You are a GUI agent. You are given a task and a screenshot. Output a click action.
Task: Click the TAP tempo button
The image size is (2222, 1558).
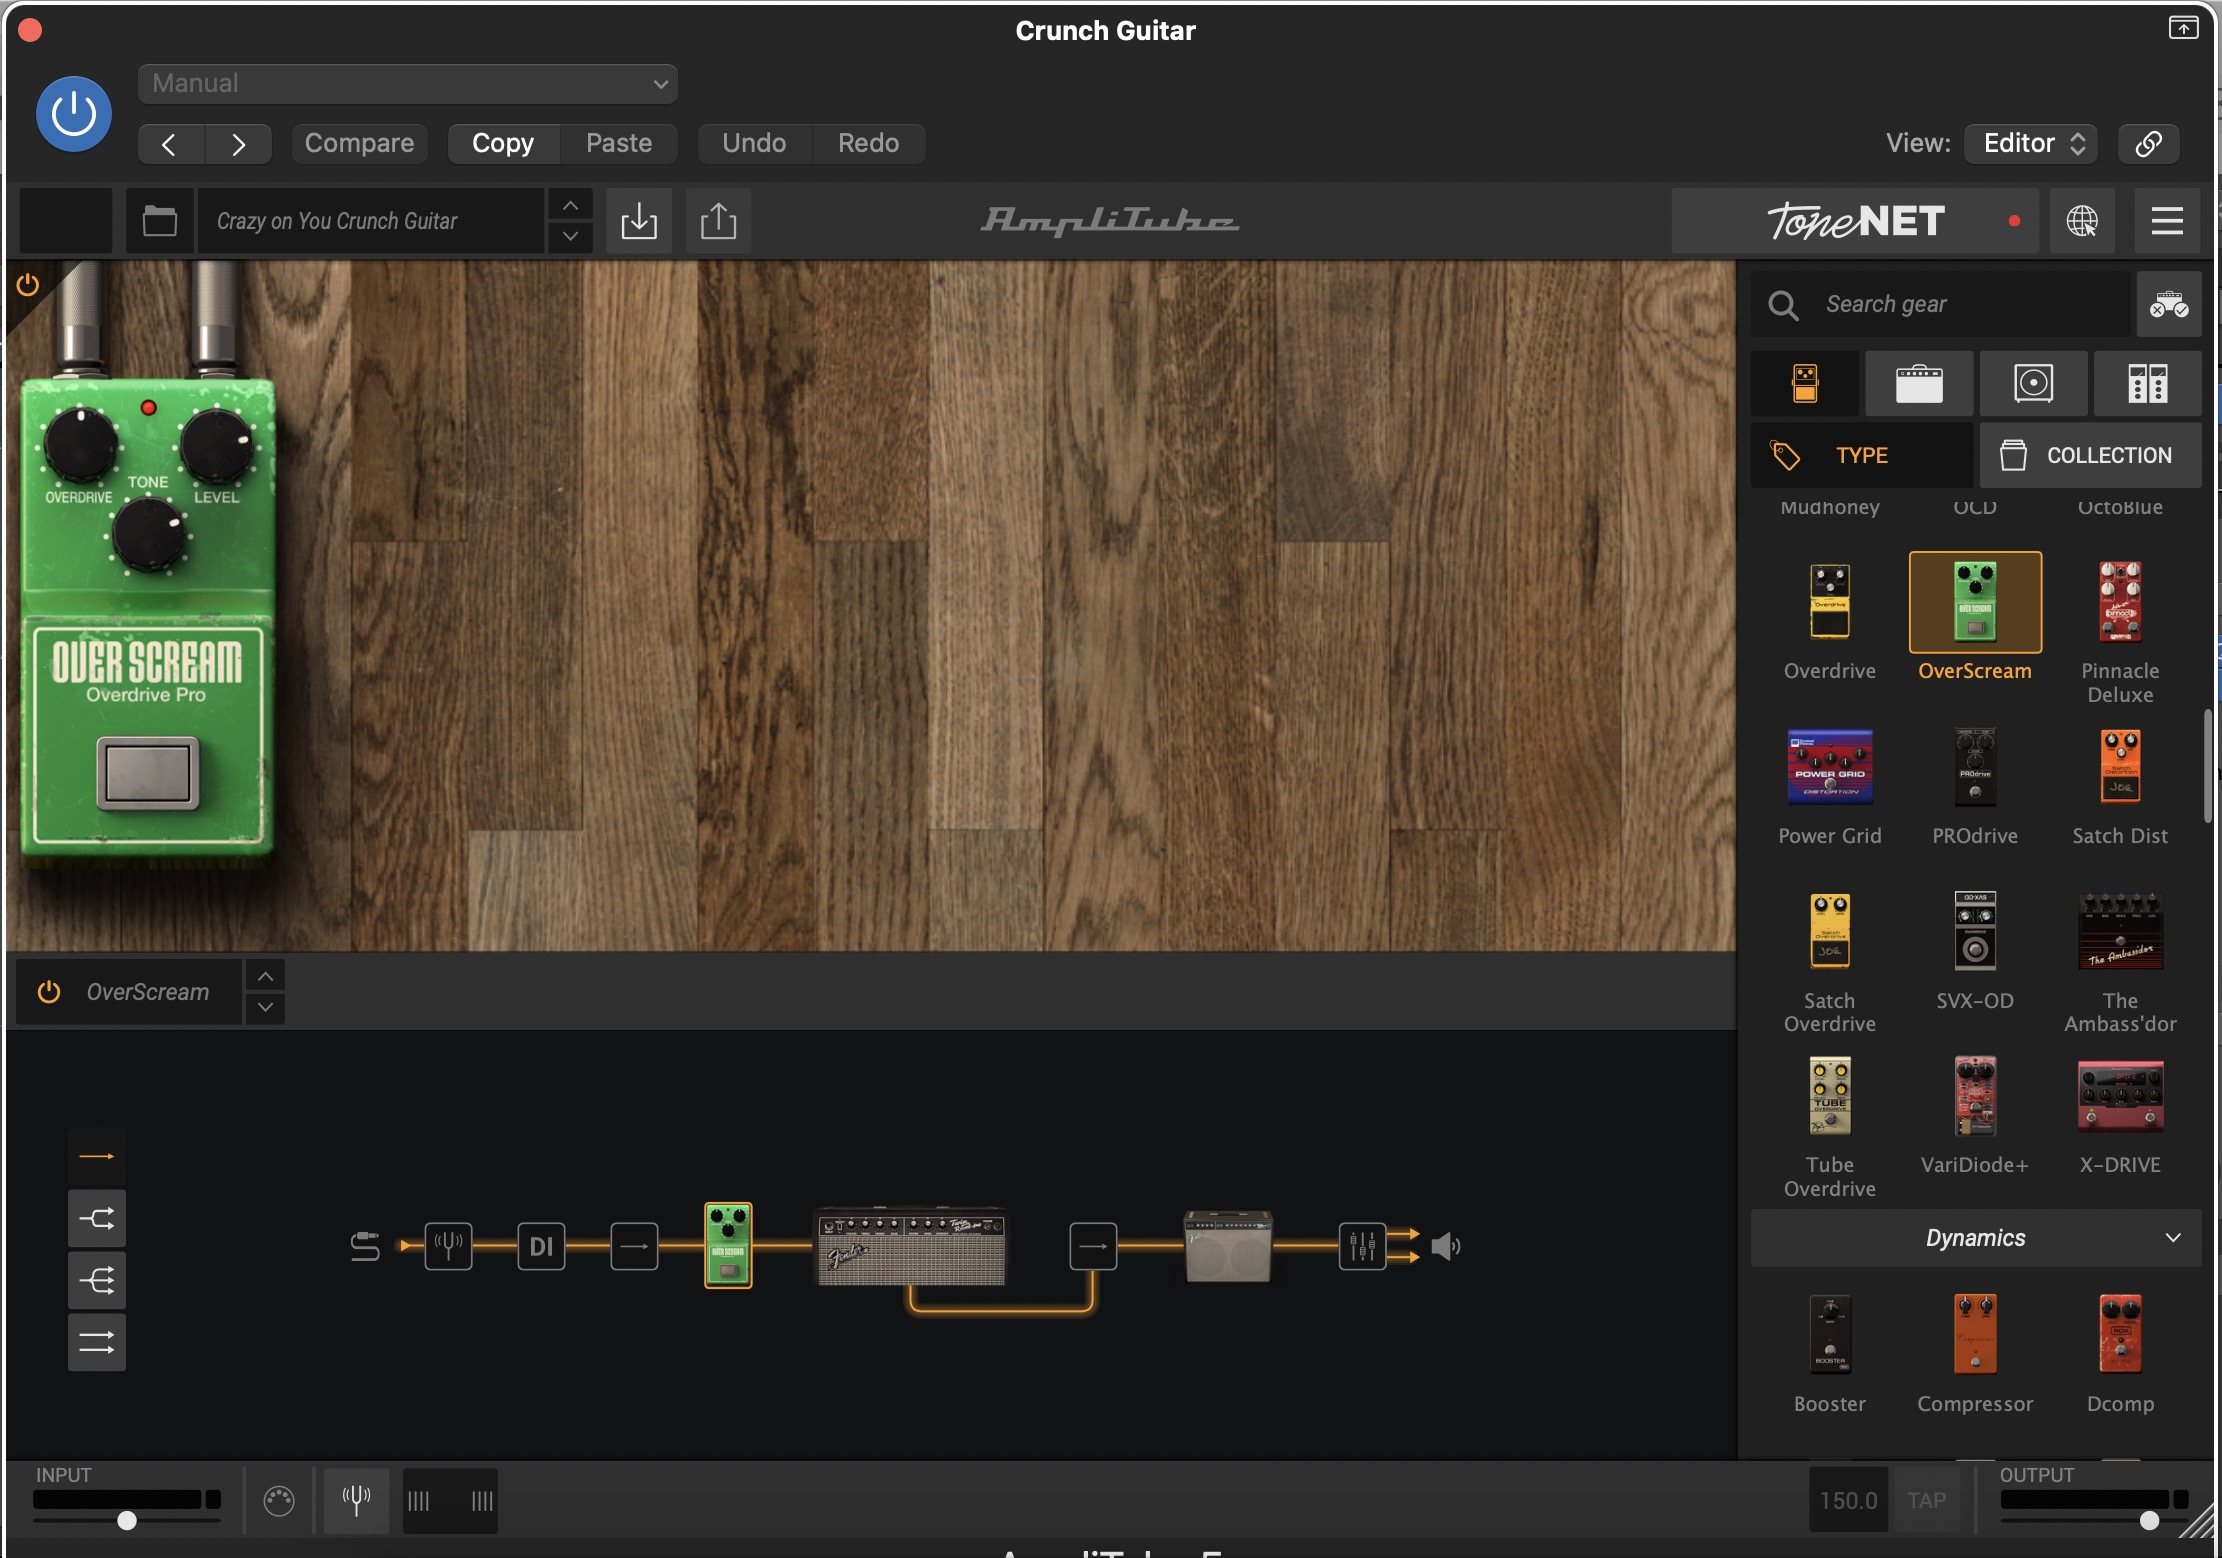point(1926,1500)
